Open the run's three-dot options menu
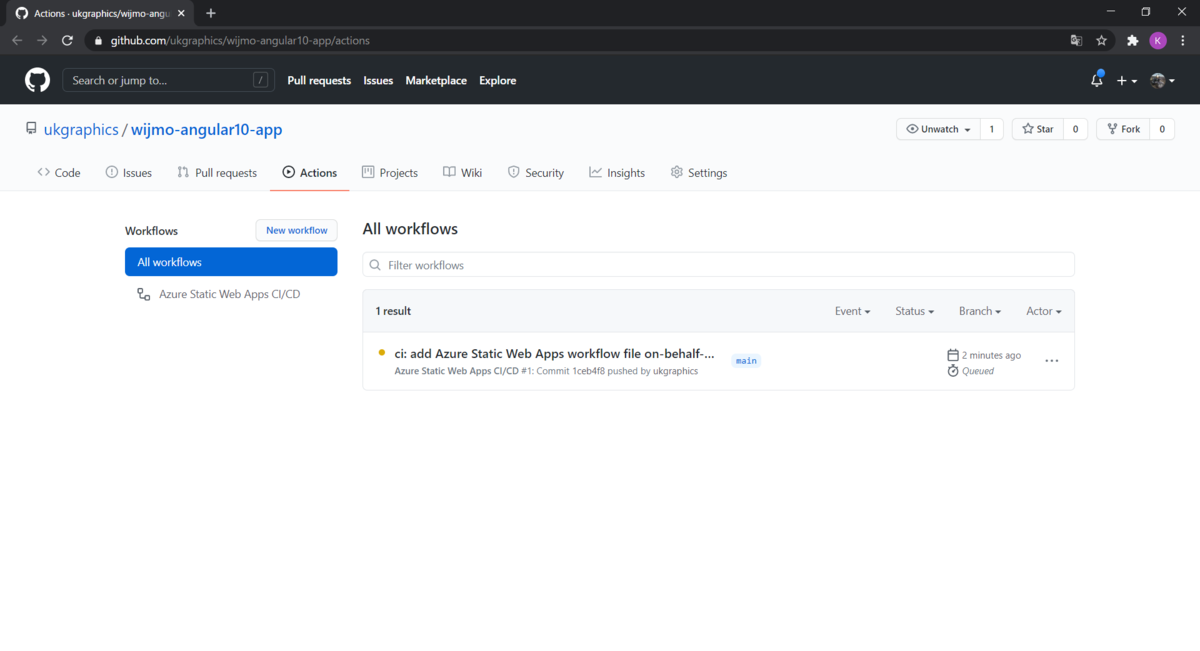The width and height of the screenshot is (1200, 651). pos(1051,361)
